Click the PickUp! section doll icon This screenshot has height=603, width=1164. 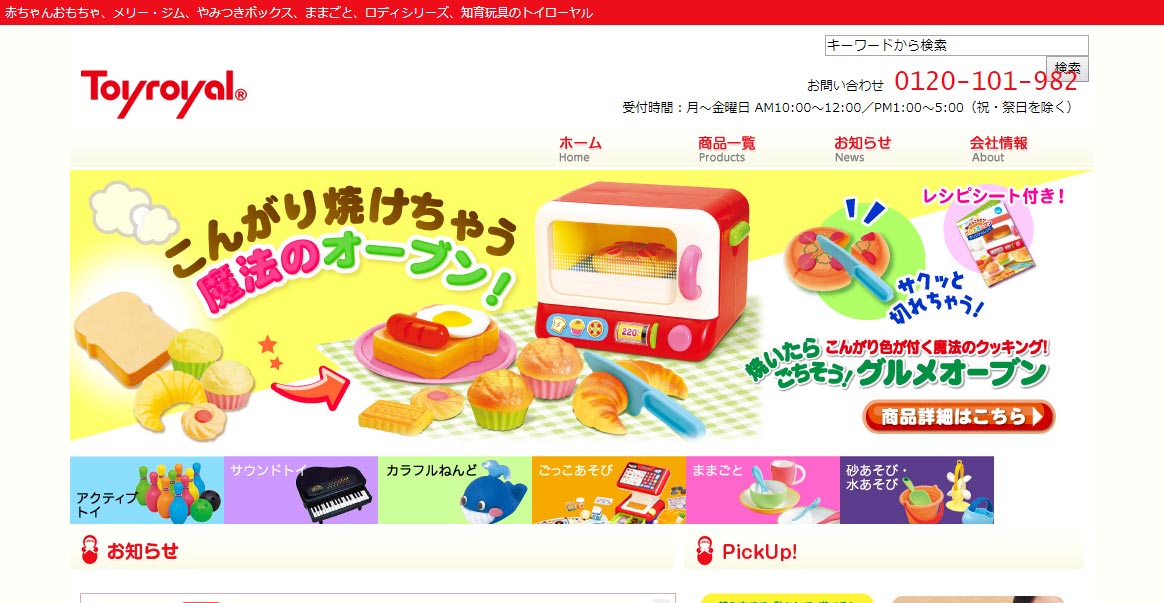(704, 550)
